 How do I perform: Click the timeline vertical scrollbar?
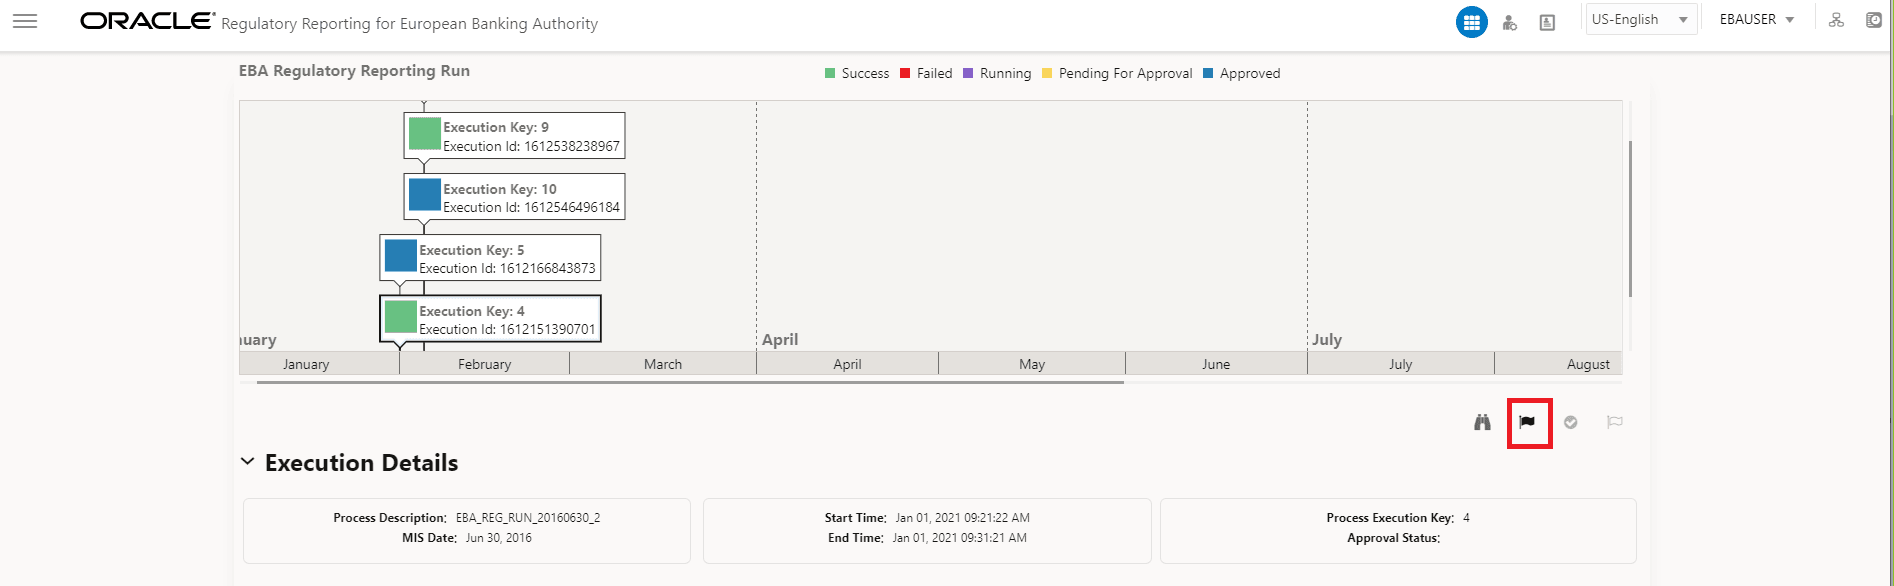pos(1630,218)
